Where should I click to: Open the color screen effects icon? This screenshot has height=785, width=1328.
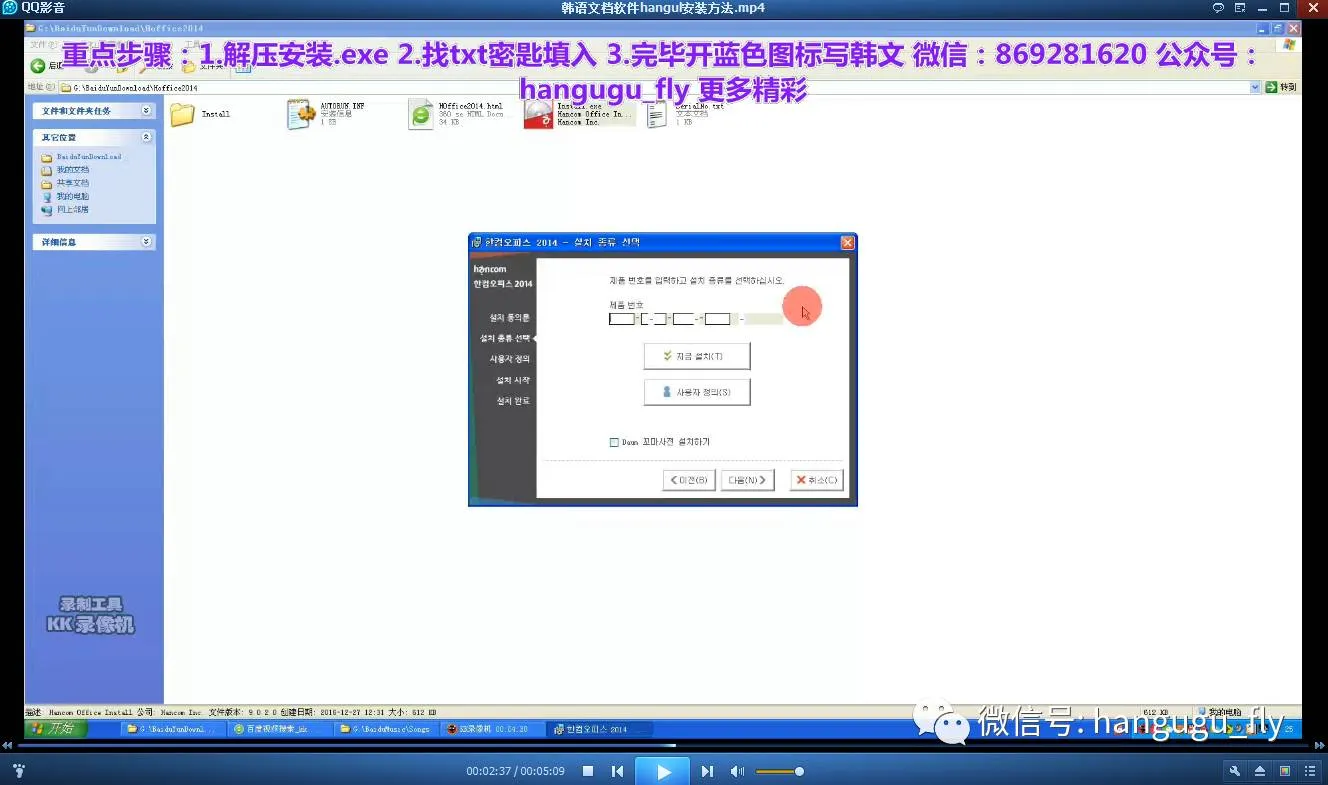[x=1285, y=771]
